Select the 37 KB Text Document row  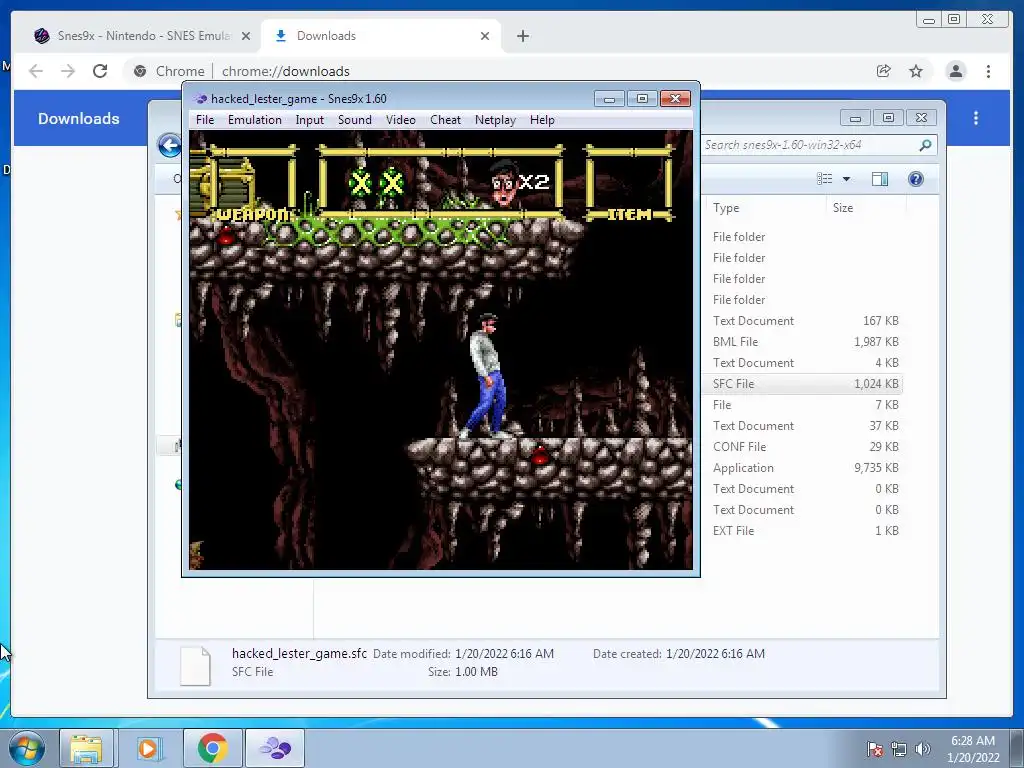click(x=803, y=426)
